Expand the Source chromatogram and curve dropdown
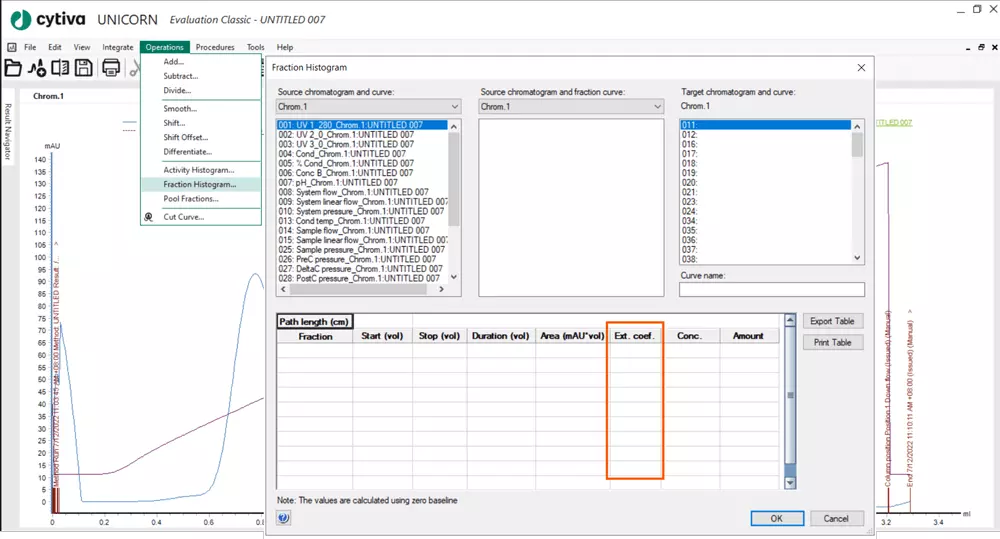The width and height of the screenshot is (1000, 539). click(x=454, y=106)
